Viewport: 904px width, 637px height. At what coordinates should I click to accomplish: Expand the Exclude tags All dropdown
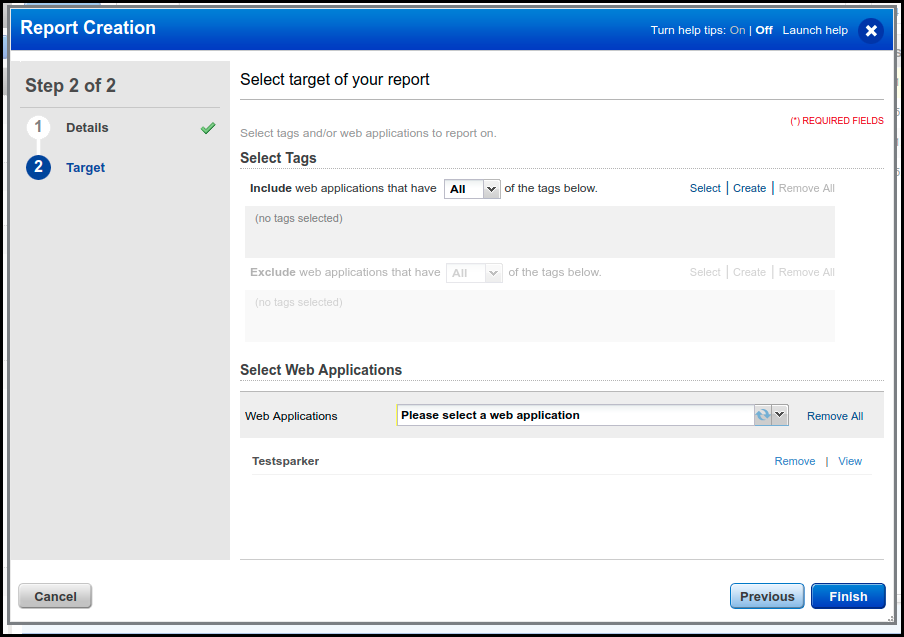pyautogui.click(x=473, y=272)
